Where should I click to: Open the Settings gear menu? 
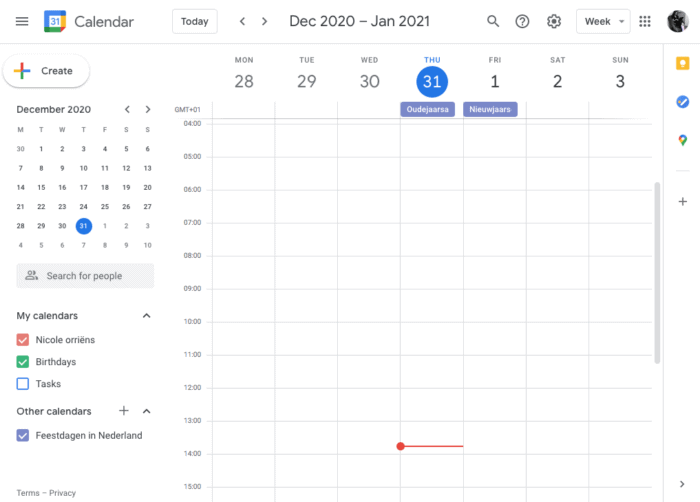(554, 21)
